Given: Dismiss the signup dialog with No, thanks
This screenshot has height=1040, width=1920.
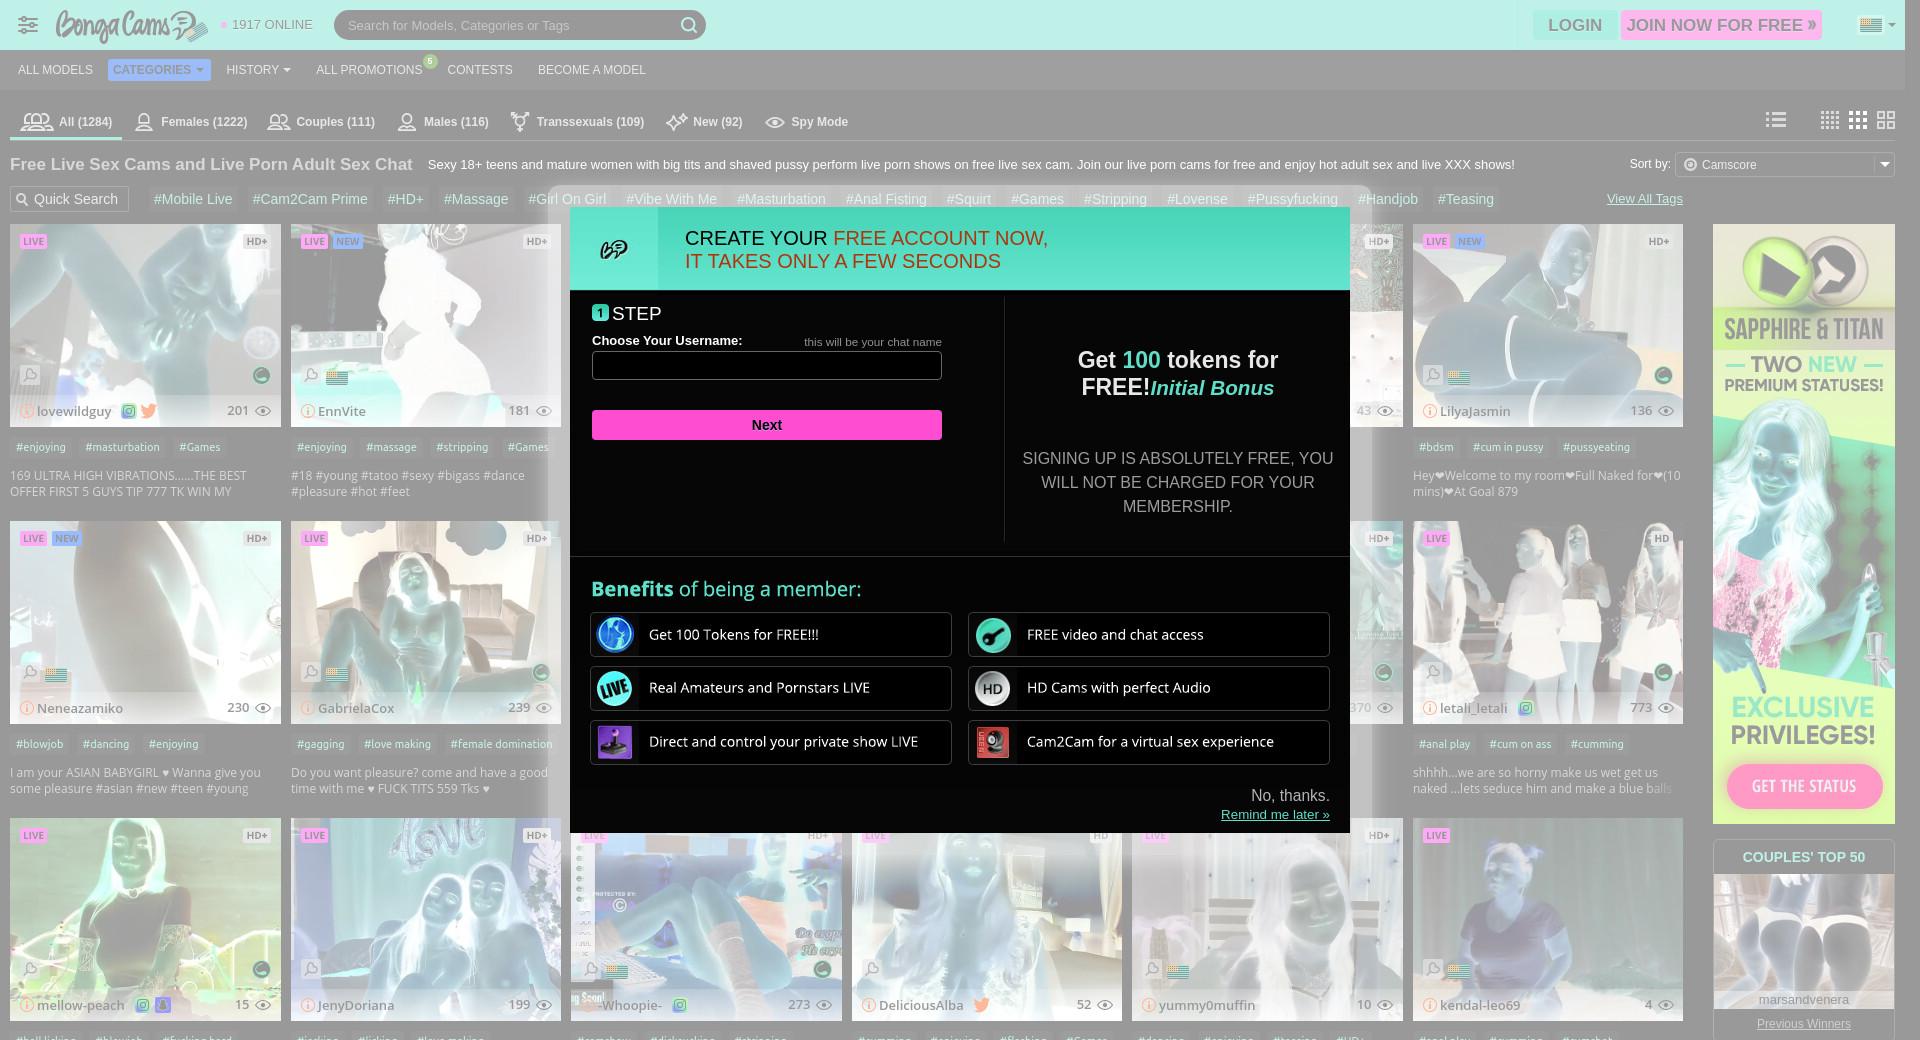Looking at the screenshot, I should [x=1290, y=796].
